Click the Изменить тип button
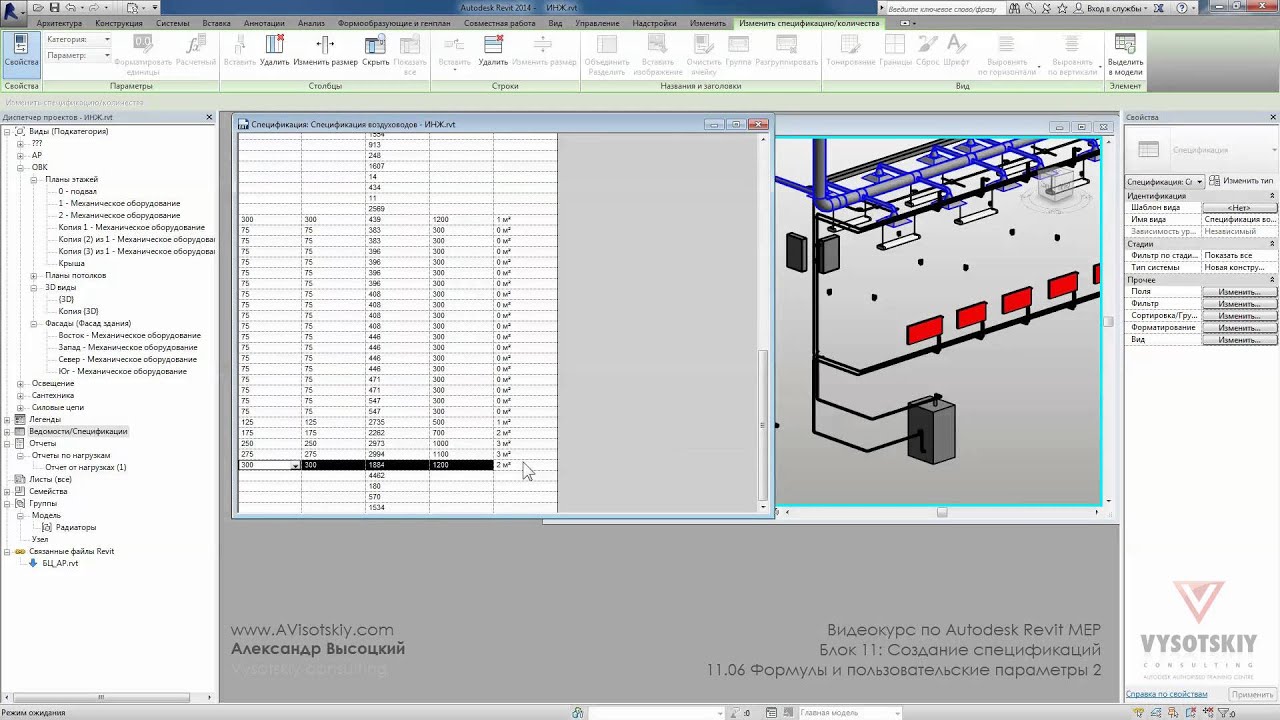Viewport: 1280px width, 720px height. [1241, 181]
